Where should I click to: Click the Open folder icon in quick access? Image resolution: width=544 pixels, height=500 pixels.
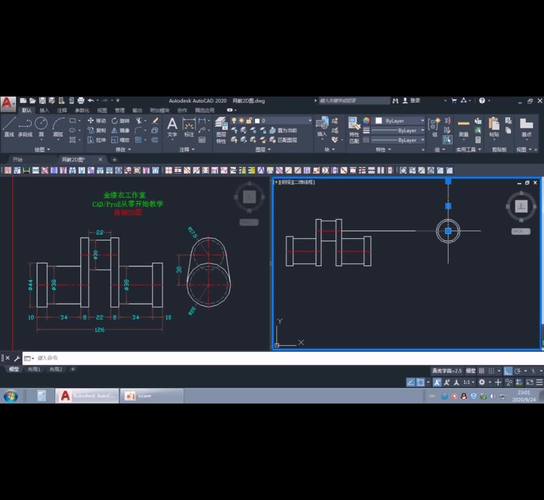33,101
